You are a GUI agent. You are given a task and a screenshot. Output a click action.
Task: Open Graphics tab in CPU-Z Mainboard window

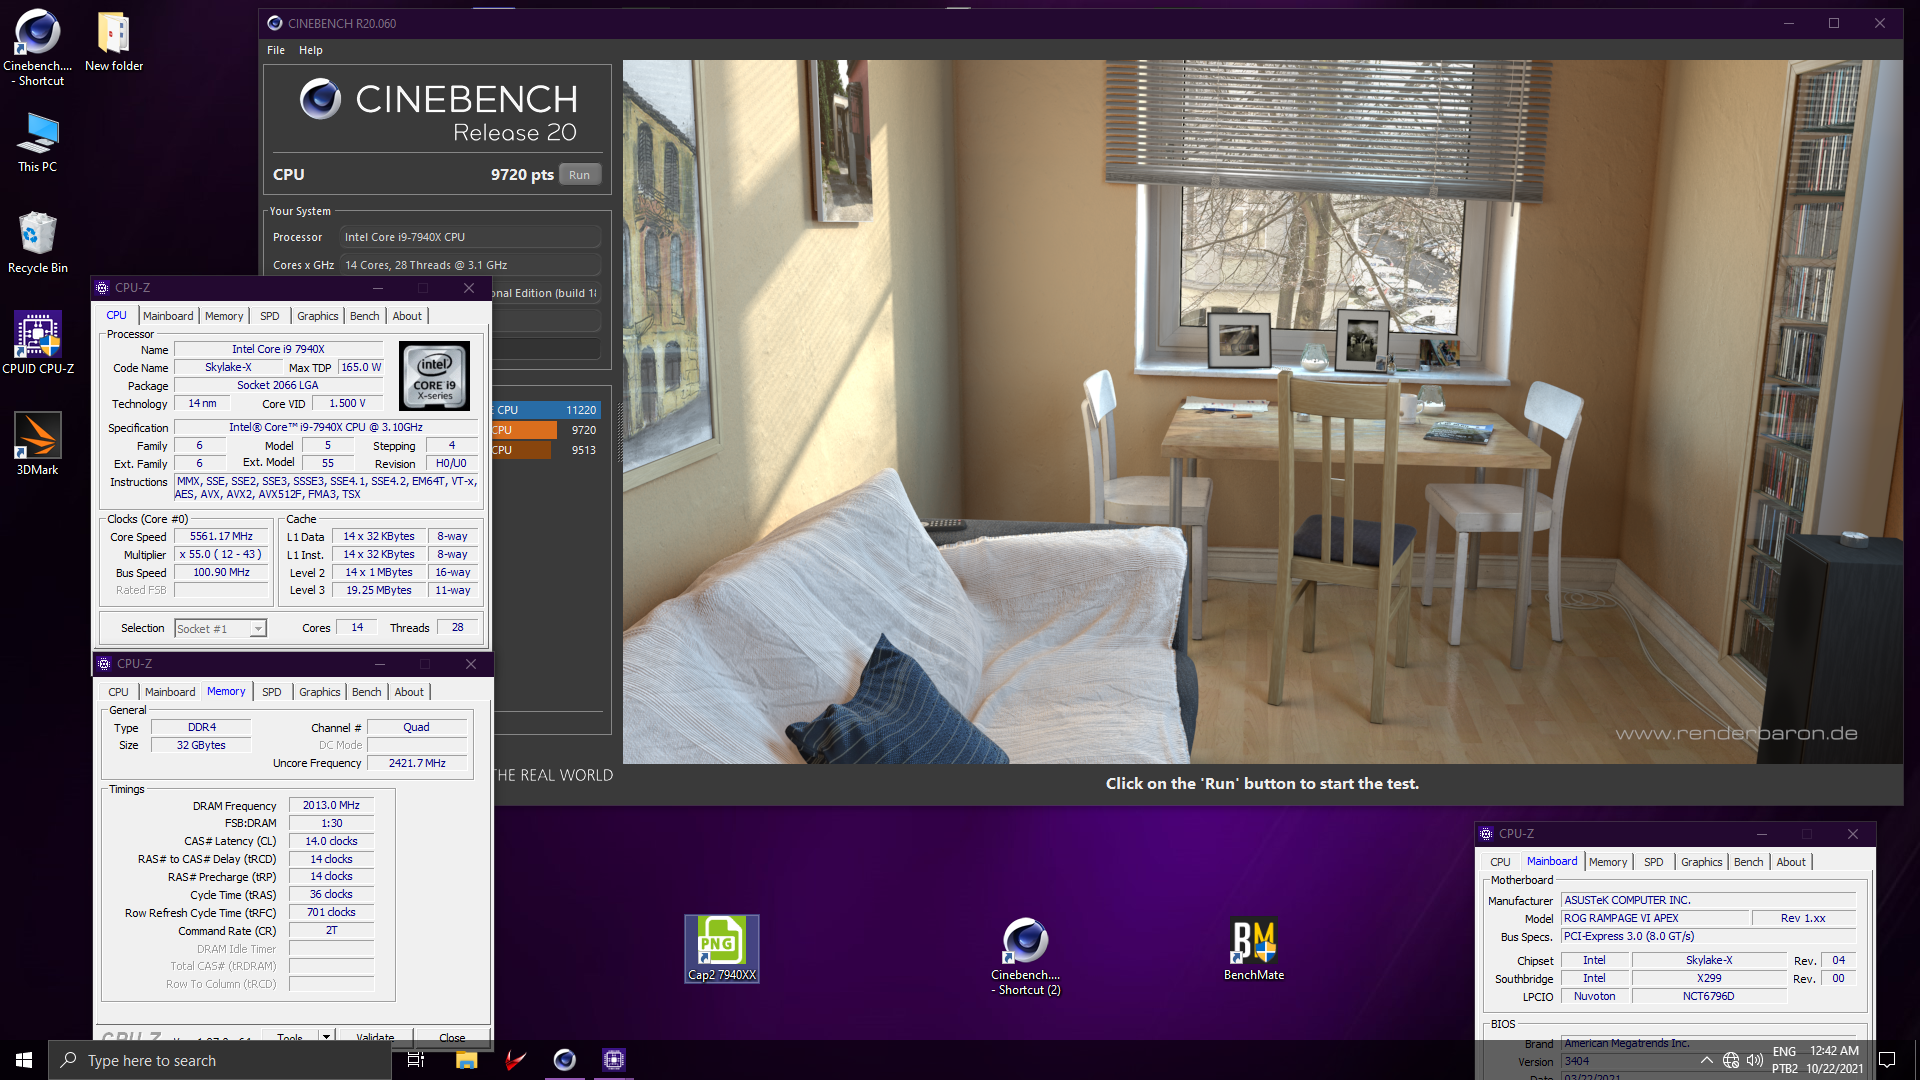[1702, 862]
